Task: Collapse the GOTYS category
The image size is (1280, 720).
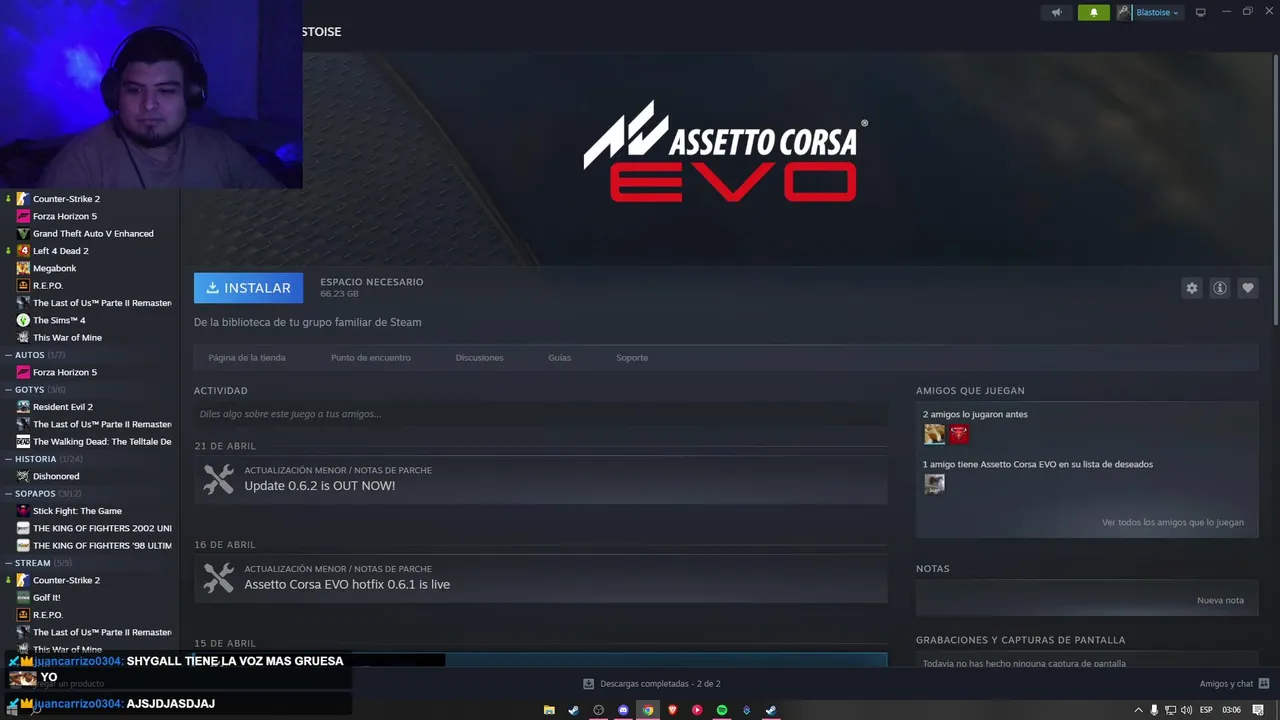Action: point(9,390)
